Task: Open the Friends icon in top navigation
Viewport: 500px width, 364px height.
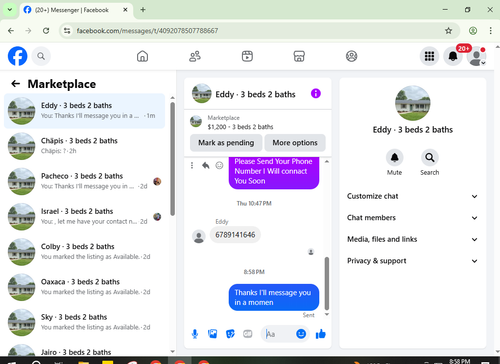Action: 195,56
